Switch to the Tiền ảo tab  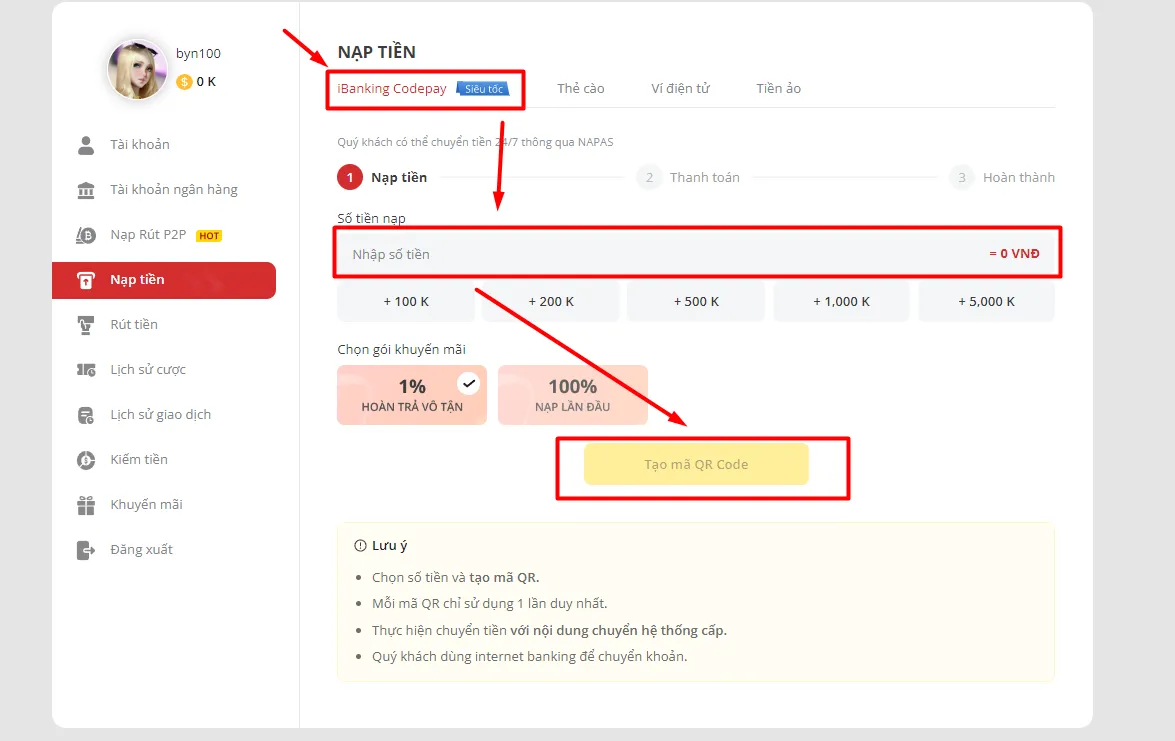tap(778, 88)
